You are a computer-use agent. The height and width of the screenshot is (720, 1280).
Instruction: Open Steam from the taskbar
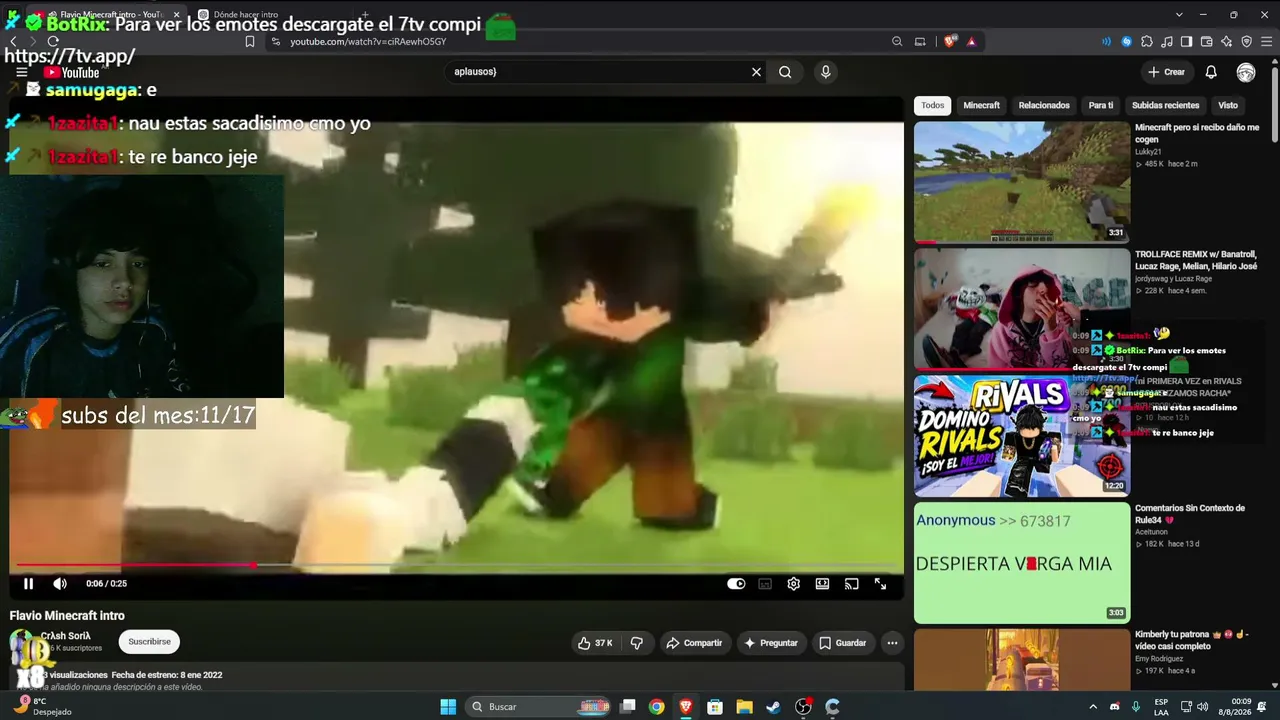[773, 707]
